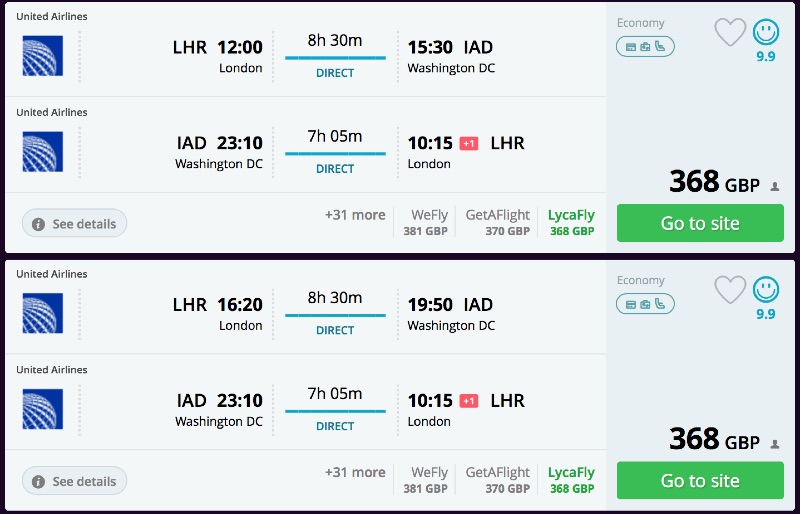Expand +31 more providers in first result

click(355, 215)
